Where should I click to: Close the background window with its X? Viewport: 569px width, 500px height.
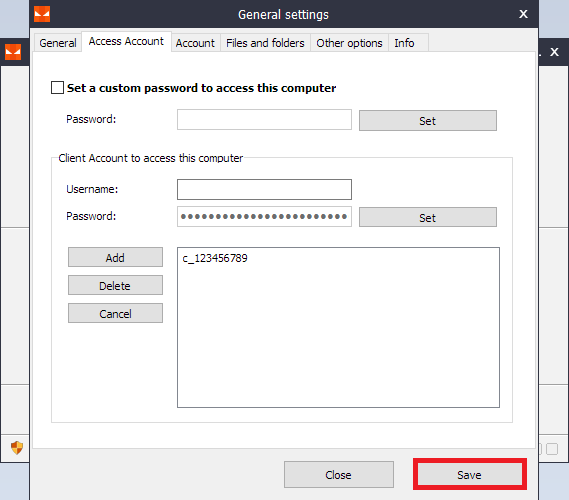tap(554, 52)
